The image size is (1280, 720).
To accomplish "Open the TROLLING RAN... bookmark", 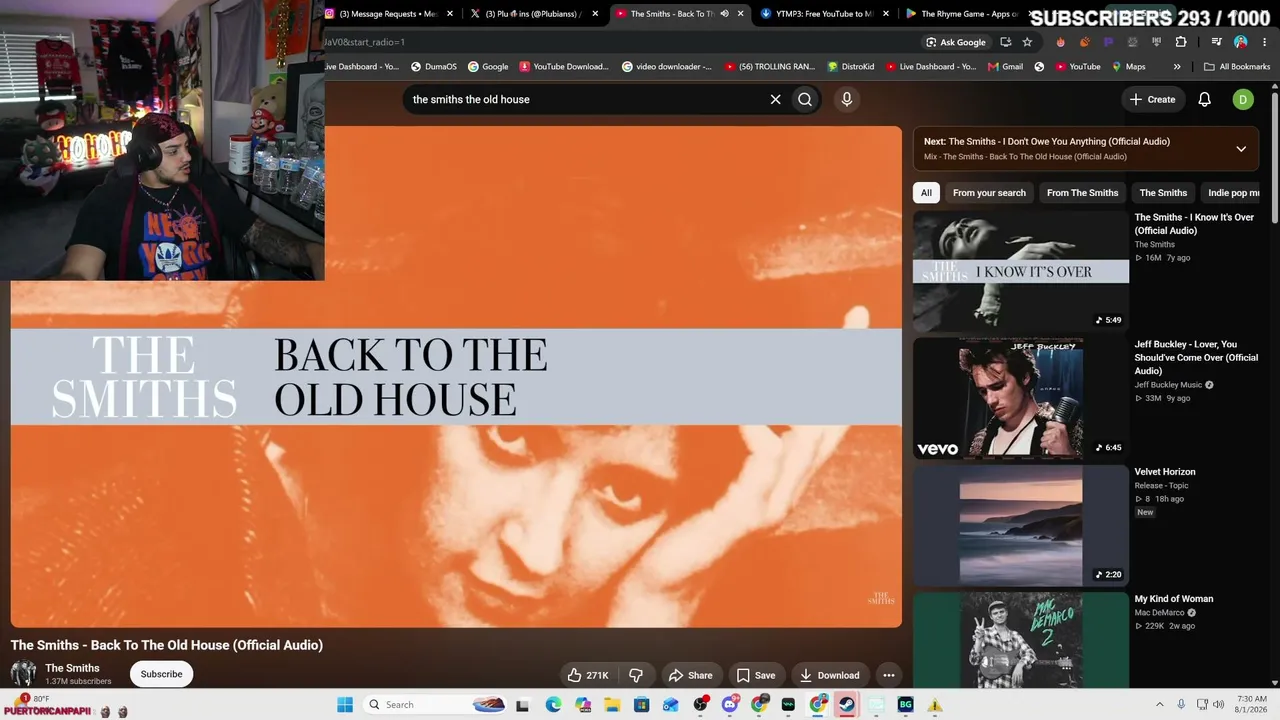I will point(769,67).
